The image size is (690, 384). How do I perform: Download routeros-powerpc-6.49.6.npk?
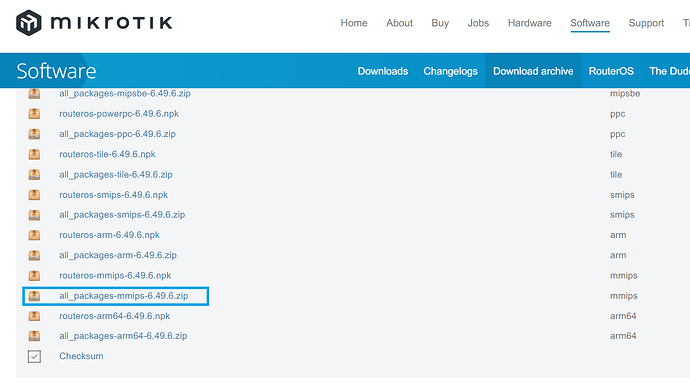[119, 113]
